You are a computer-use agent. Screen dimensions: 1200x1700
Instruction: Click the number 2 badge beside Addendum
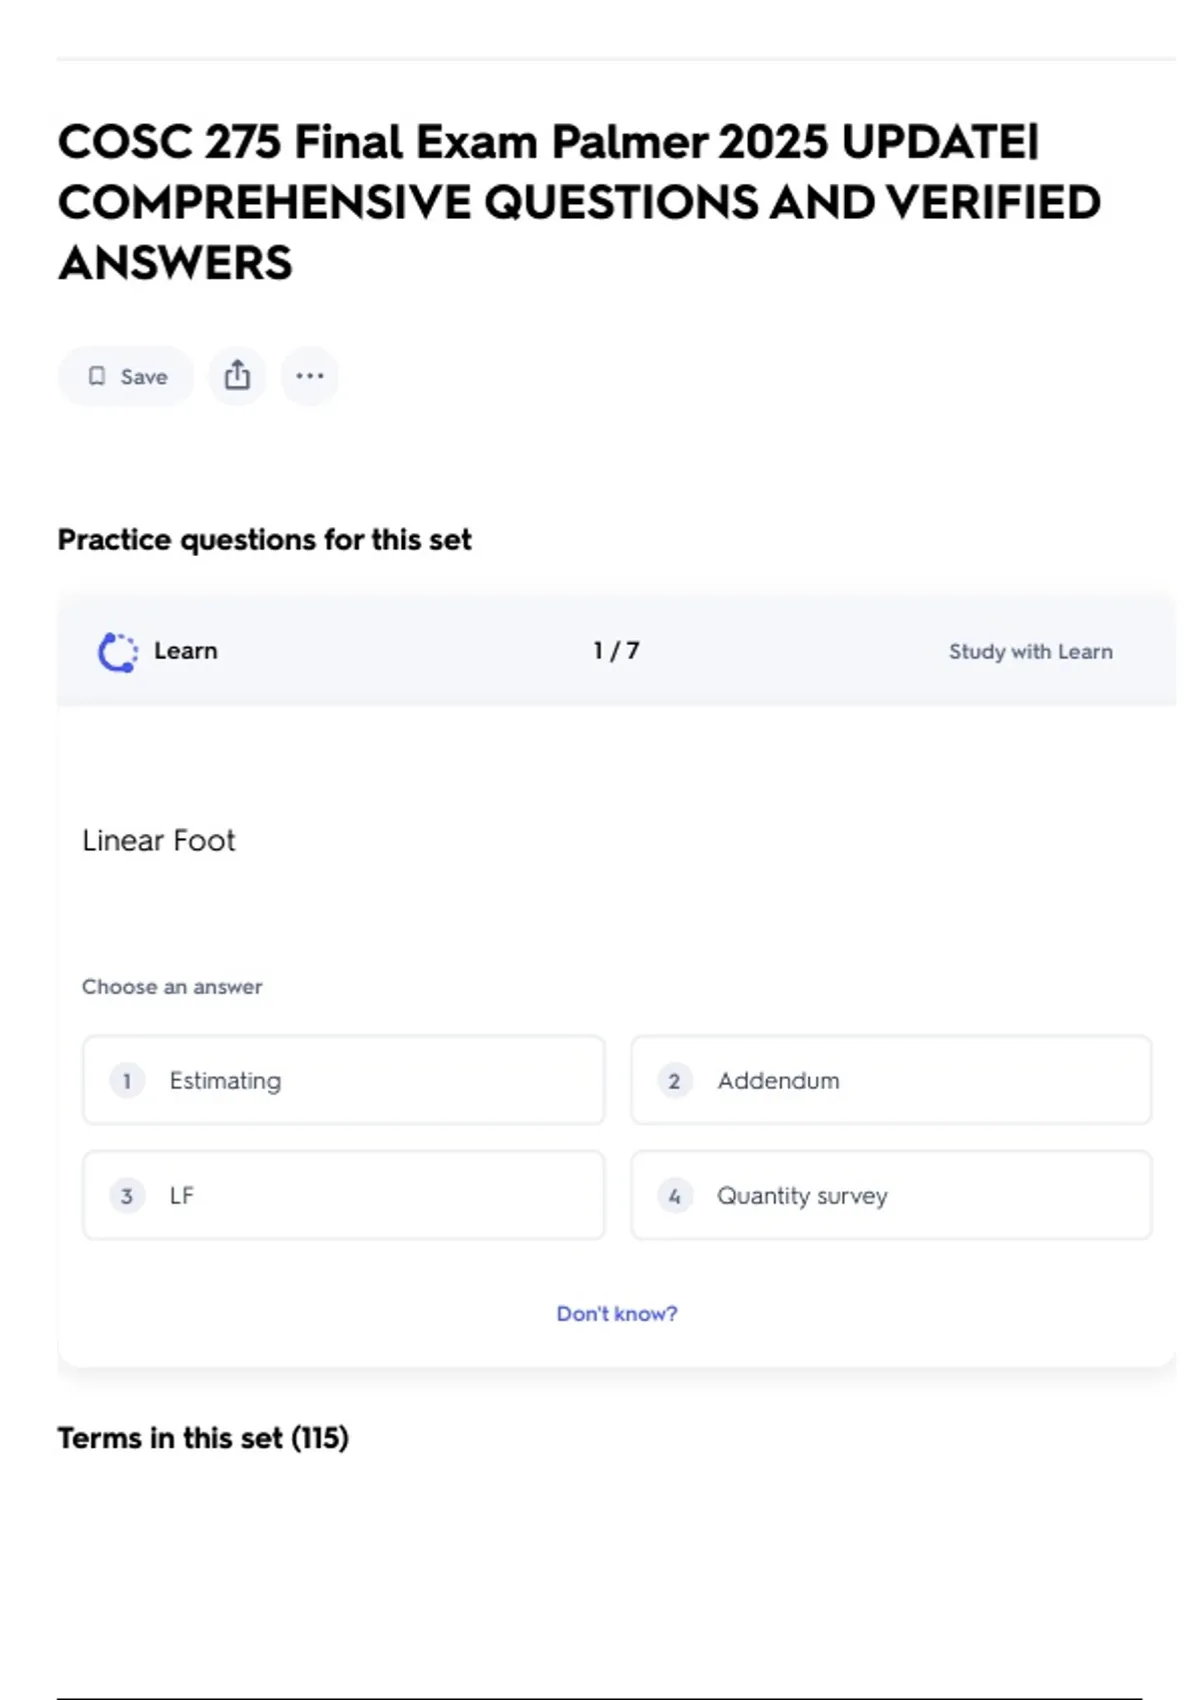point(674,1081)
